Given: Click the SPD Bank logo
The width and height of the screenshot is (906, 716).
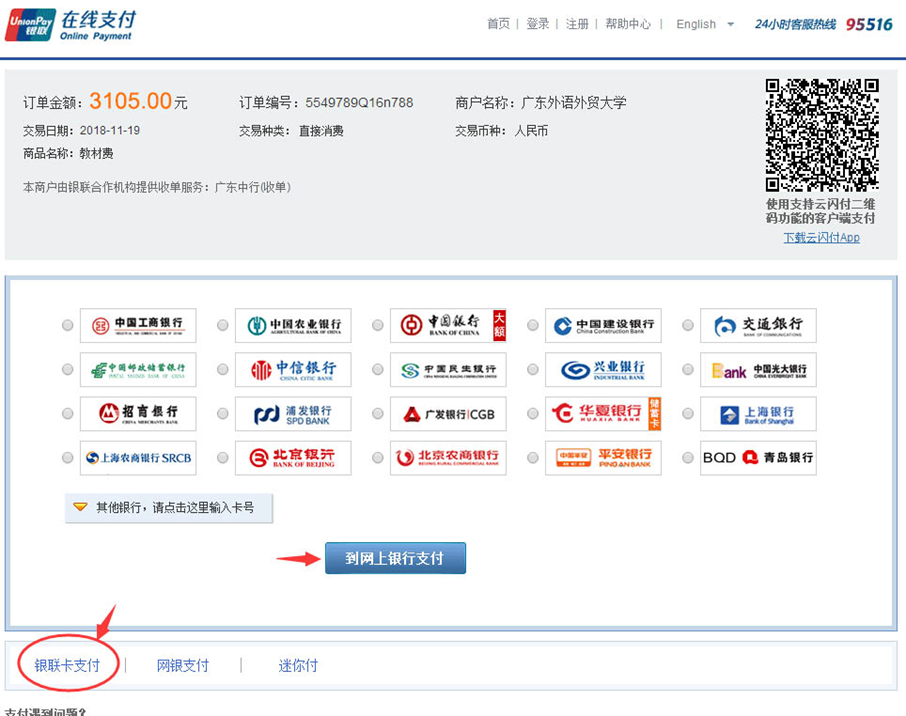Looking at the screenshot, I should point(293,414).
